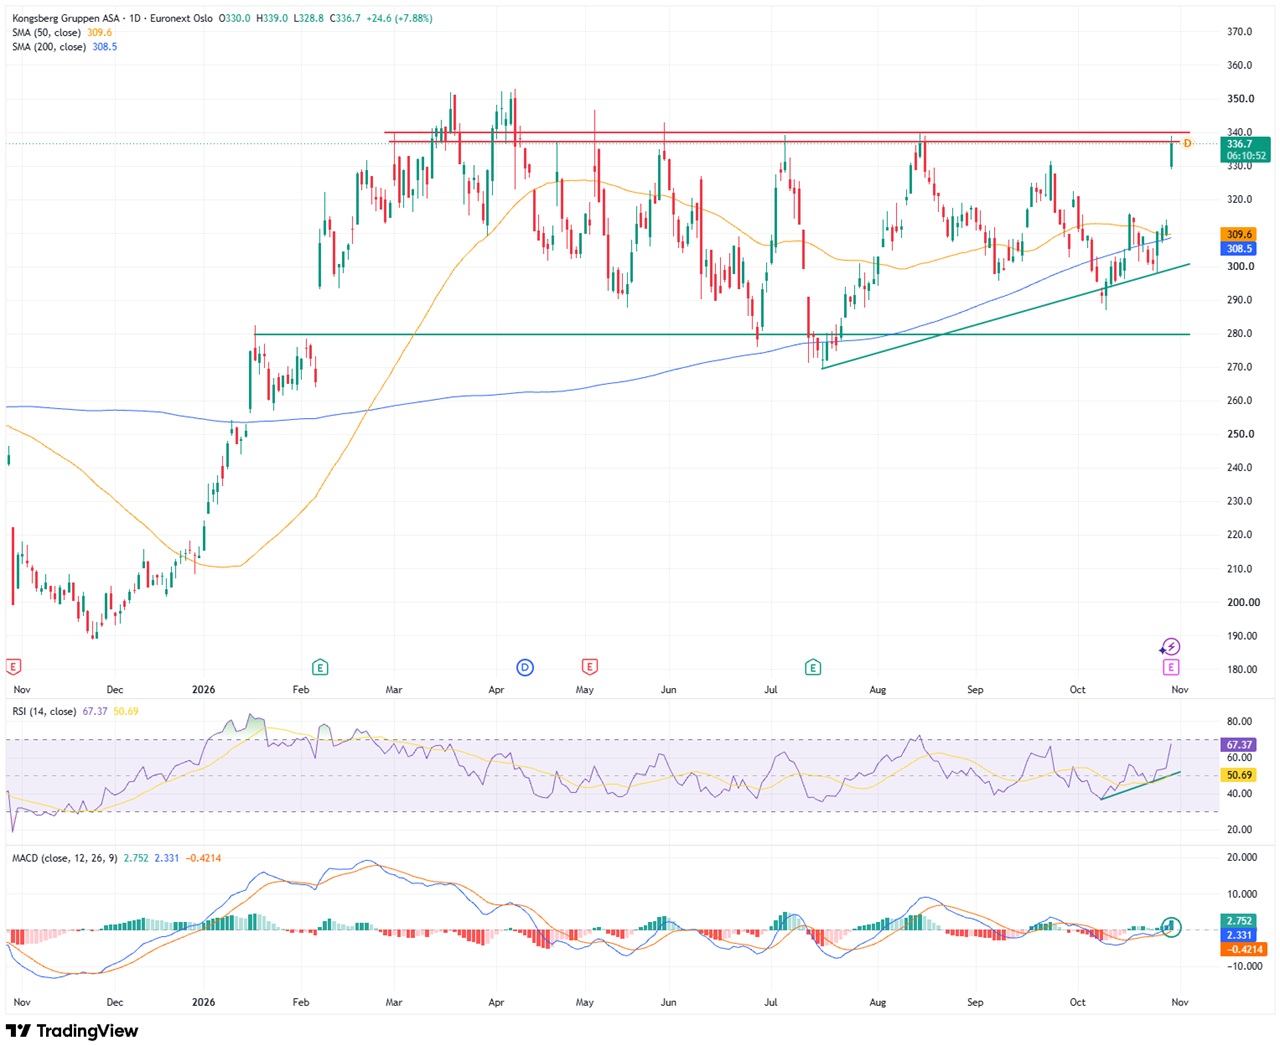Click the yellow 50.69 RSI scale label
1280x1046 pixels.
click(x=1239, y=775)
